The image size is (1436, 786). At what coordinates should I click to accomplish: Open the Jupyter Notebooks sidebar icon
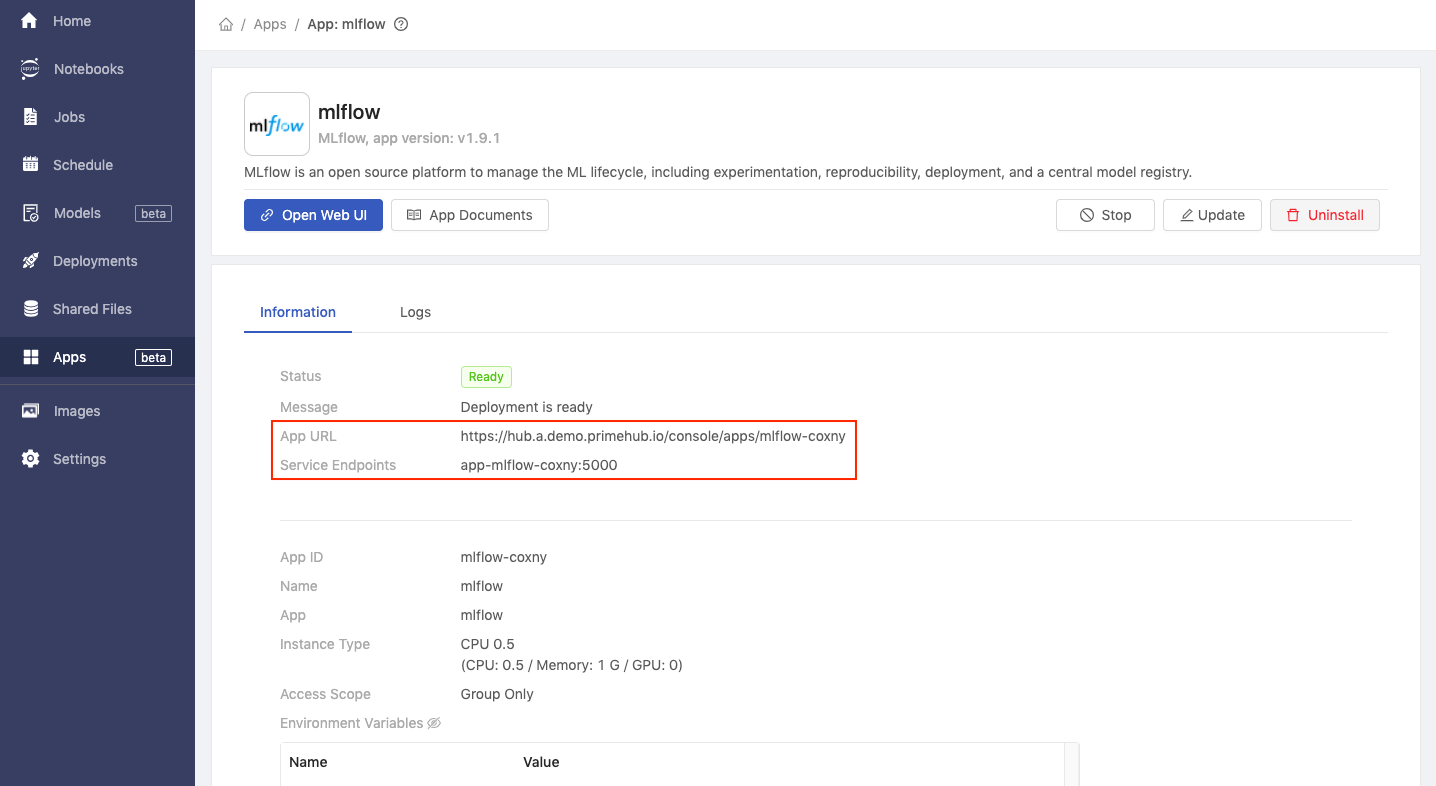pos(30,69)
